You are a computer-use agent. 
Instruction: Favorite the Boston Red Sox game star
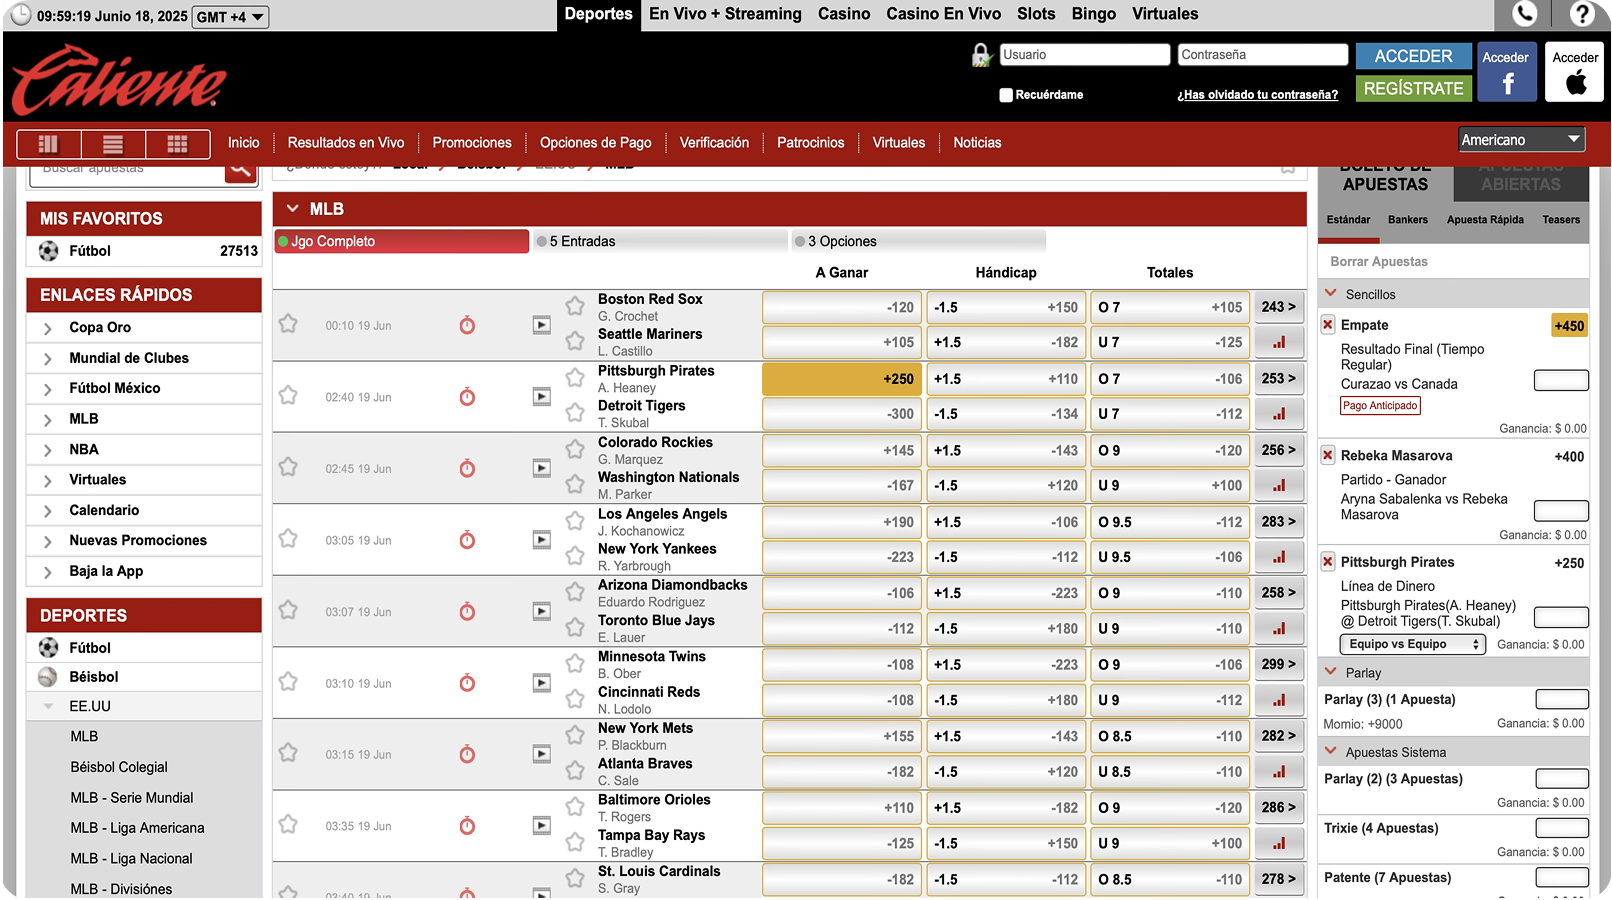point(288,324)
